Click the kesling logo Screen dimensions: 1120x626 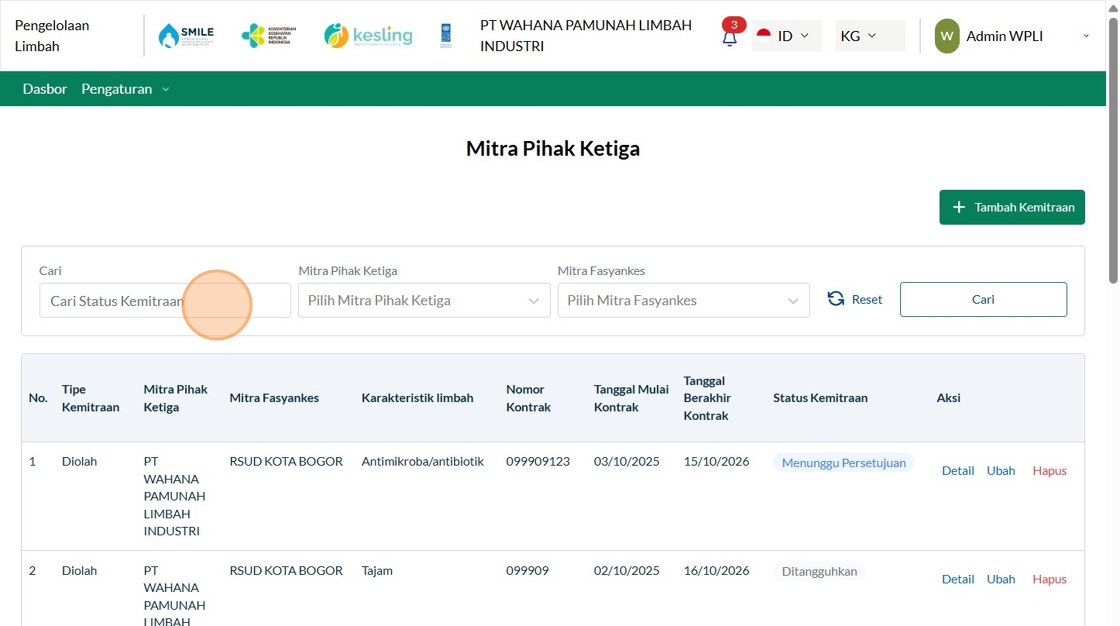click(368, 36)
